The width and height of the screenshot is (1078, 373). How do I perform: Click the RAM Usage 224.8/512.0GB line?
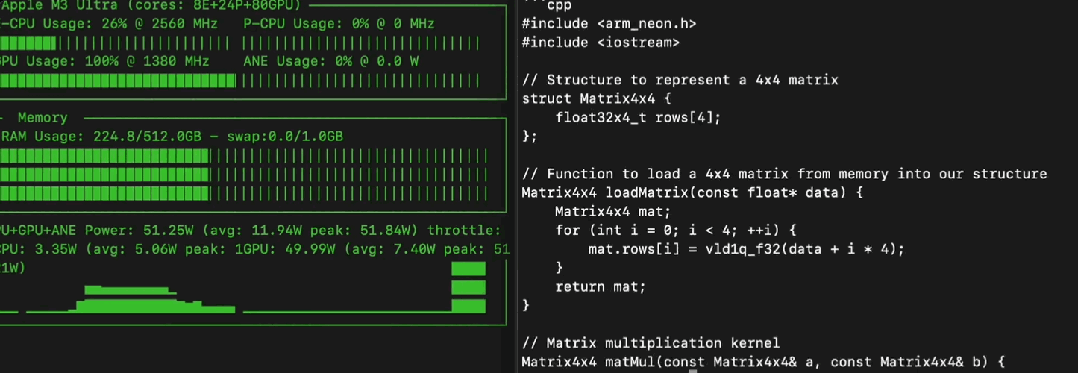171,136
